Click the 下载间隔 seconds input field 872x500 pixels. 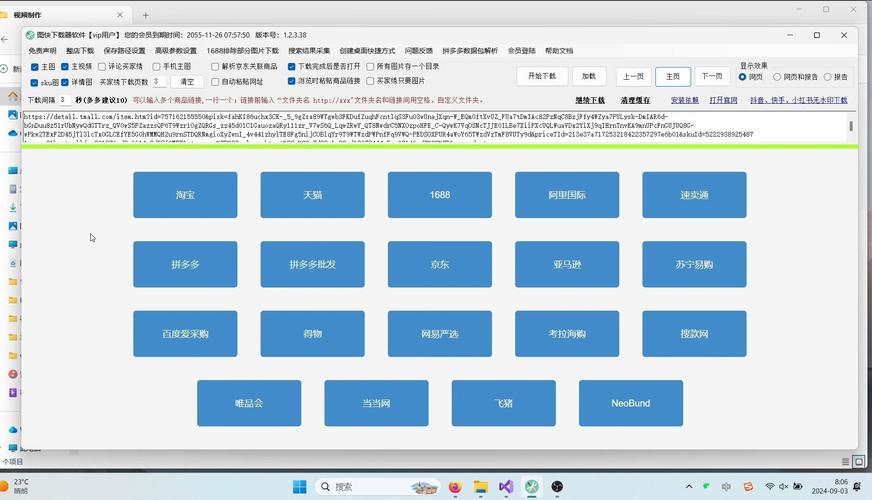click(64, 100)
